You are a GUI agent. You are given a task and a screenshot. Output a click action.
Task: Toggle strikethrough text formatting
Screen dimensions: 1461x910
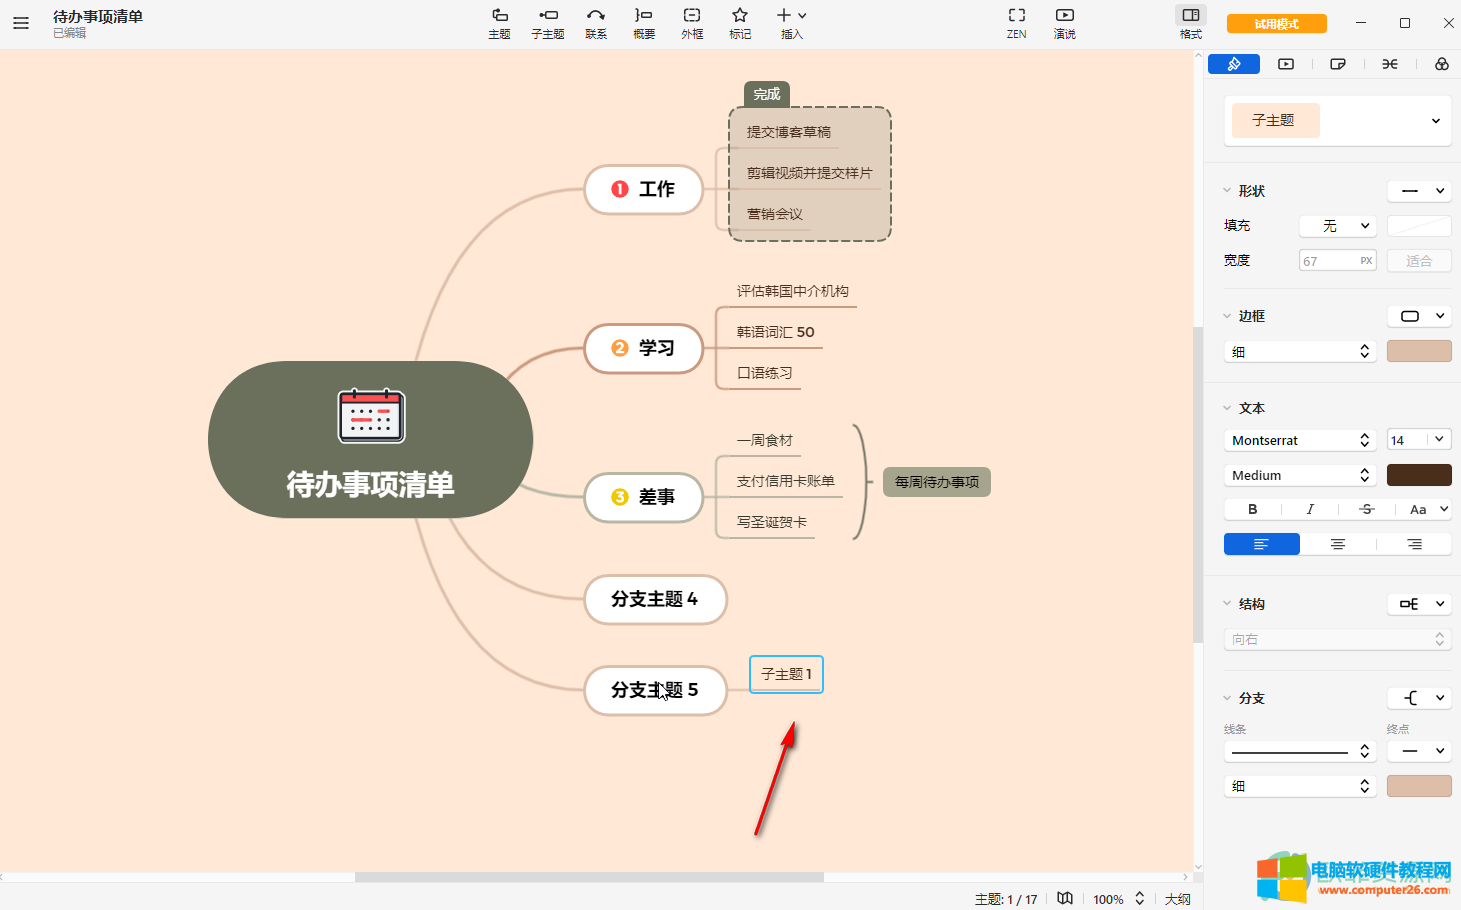pos(1367,509)
